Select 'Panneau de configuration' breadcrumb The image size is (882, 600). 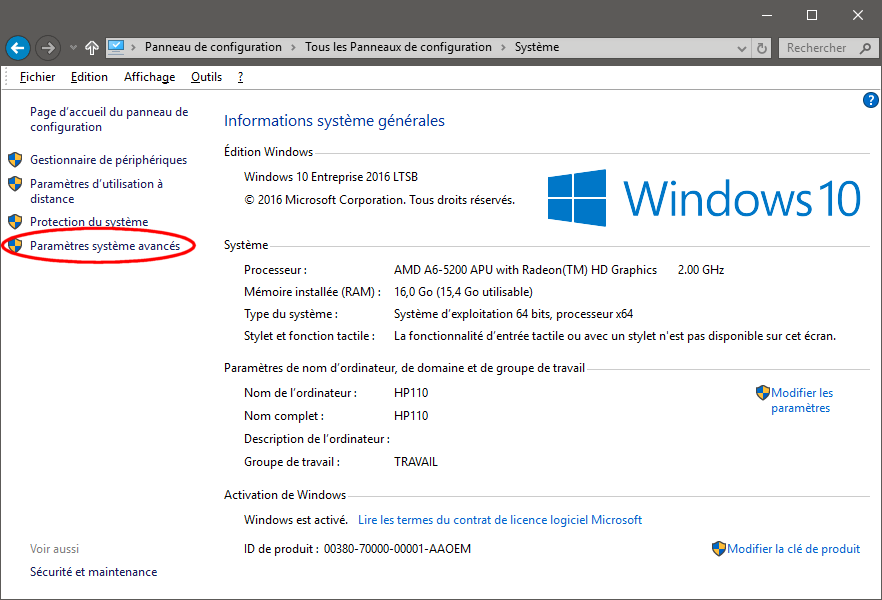click(x=213, y=47)
